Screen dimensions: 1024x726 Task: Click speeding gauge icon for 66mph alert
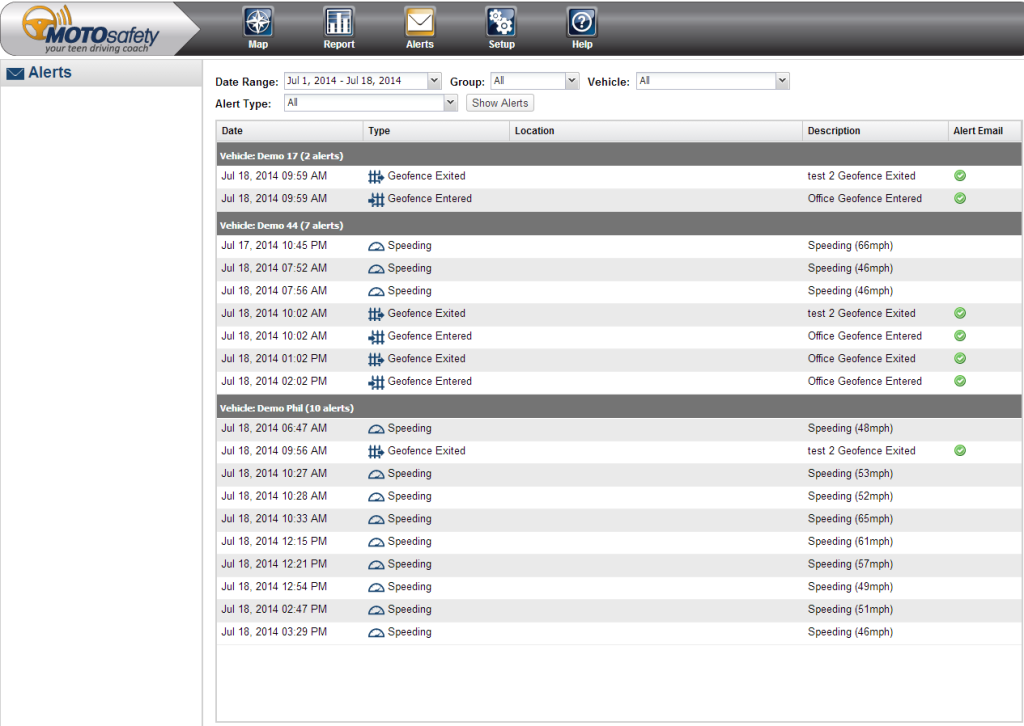[376, 246]
